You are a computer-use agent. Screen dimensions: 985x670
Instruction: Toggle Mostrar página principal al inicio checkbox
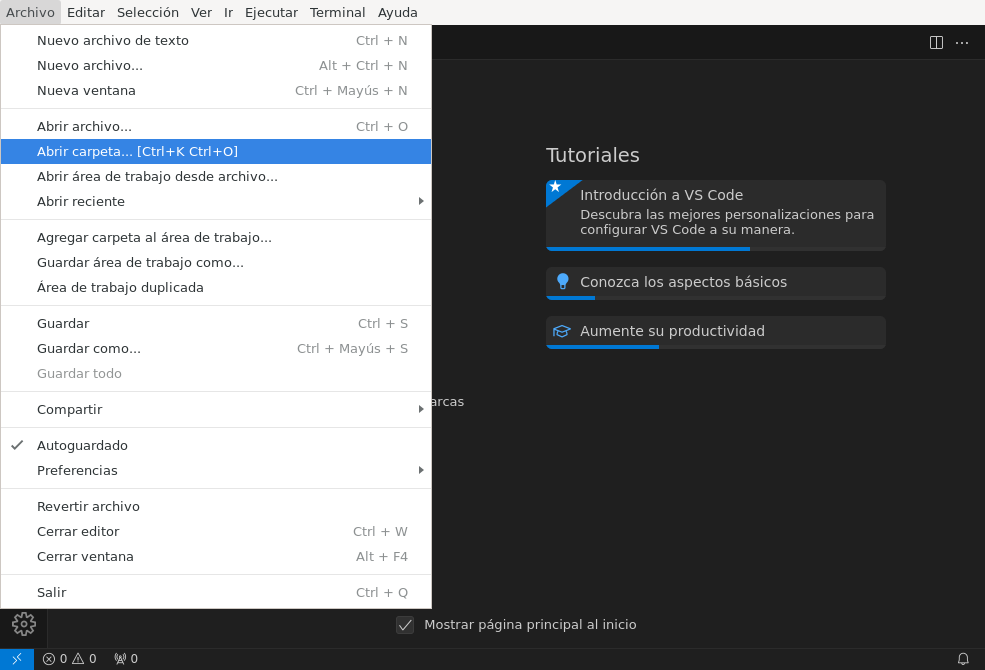coord(405,625)
